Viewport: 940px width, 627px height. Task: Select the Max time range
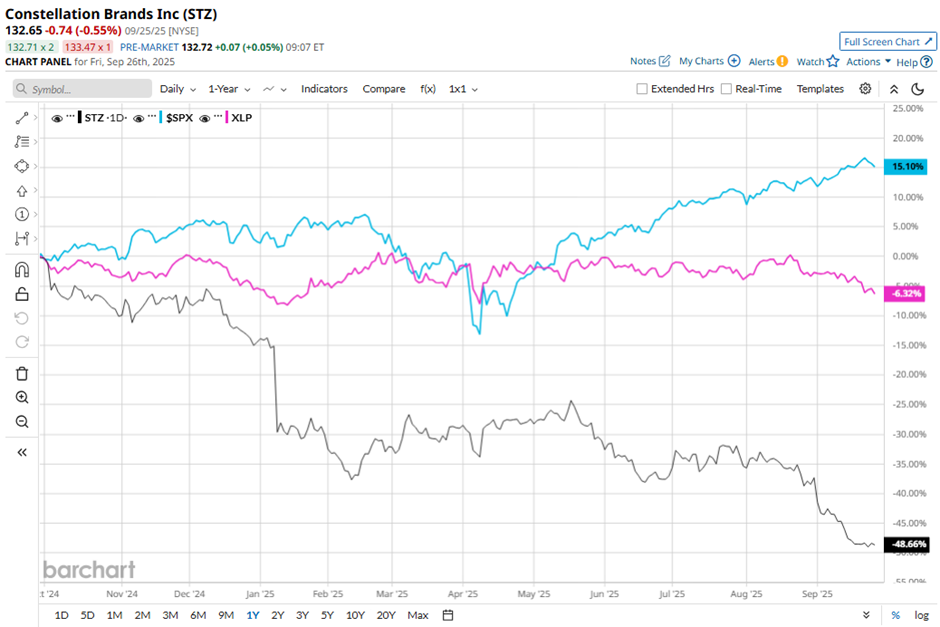418,615
